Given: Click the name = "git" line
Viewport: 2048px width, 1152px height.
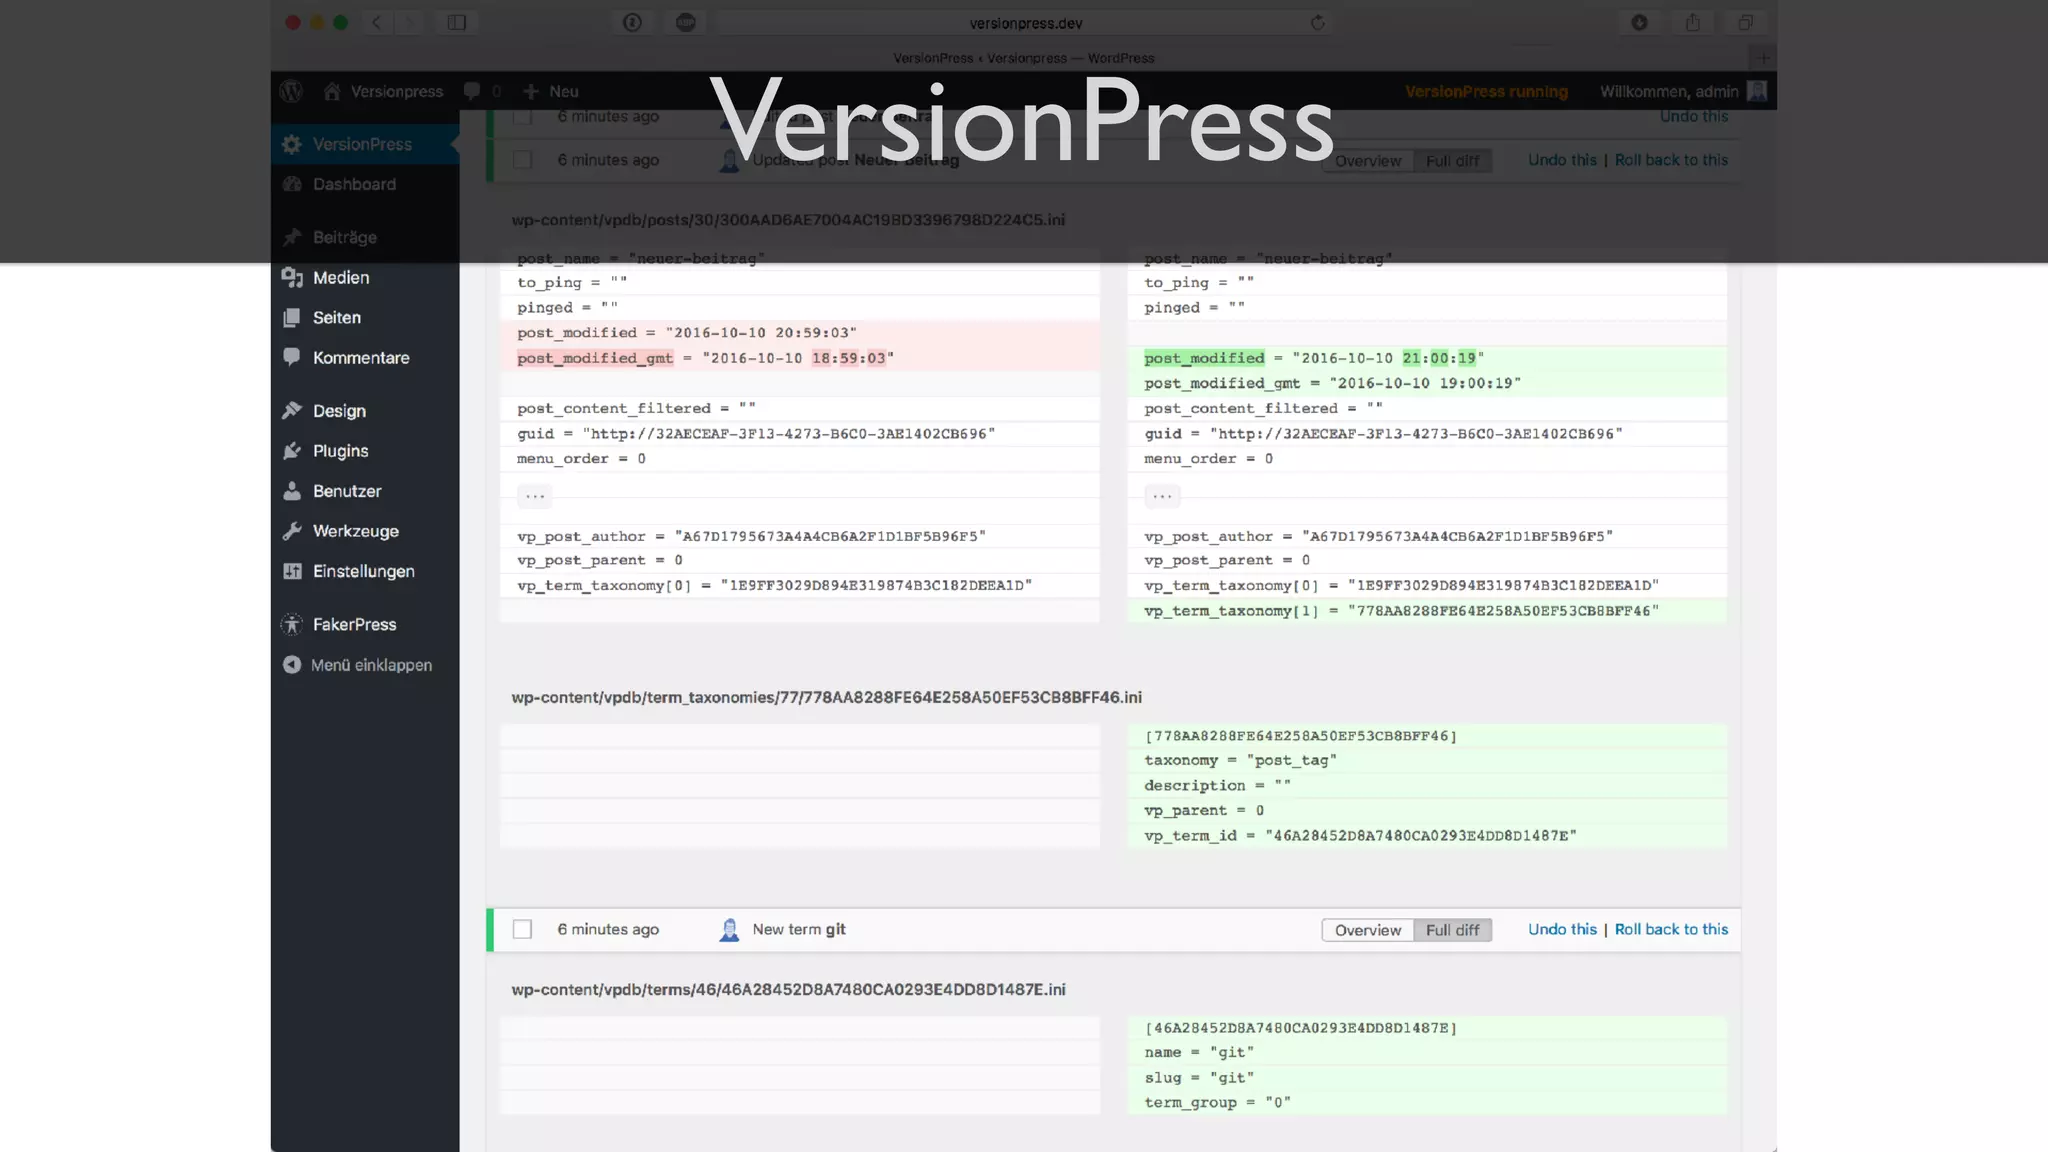Looking at the screenshot, I should [1427, 1053].
